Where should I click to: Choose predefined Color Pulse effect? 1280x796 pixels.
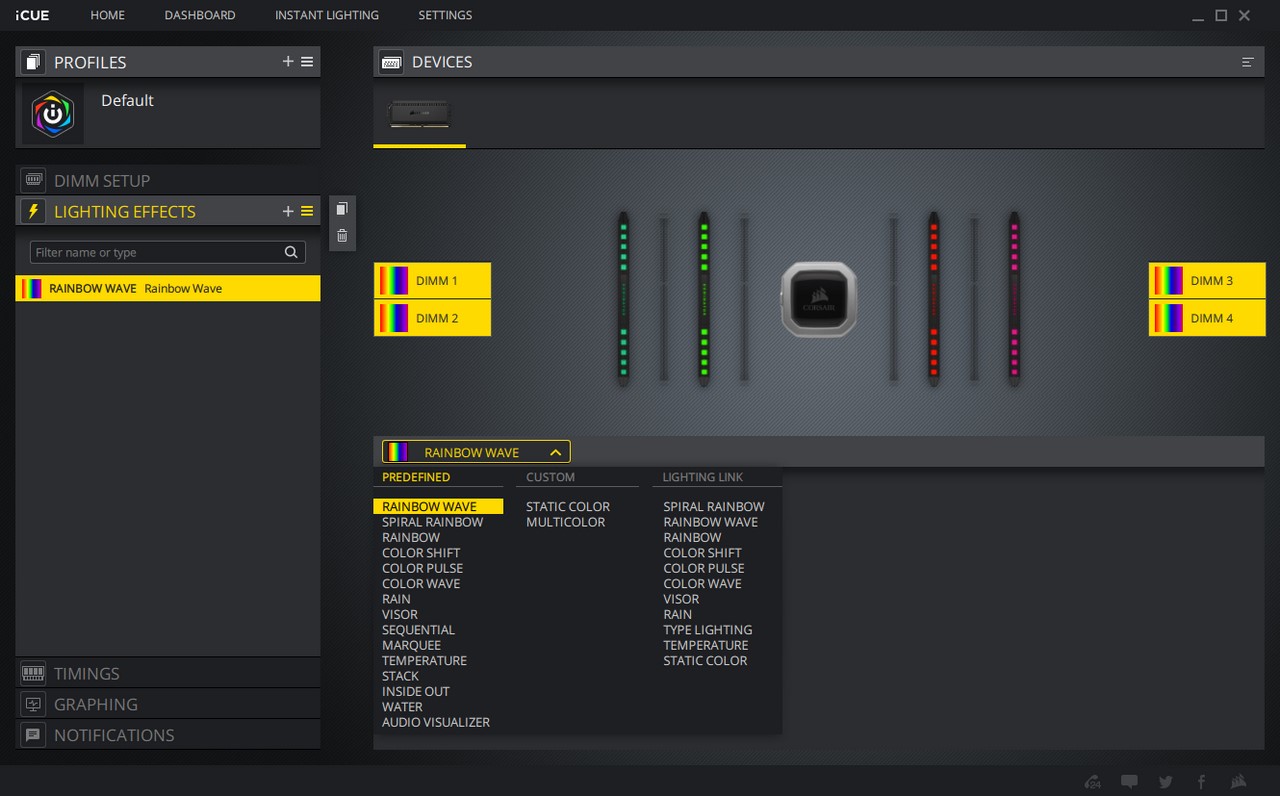(422, 568)
